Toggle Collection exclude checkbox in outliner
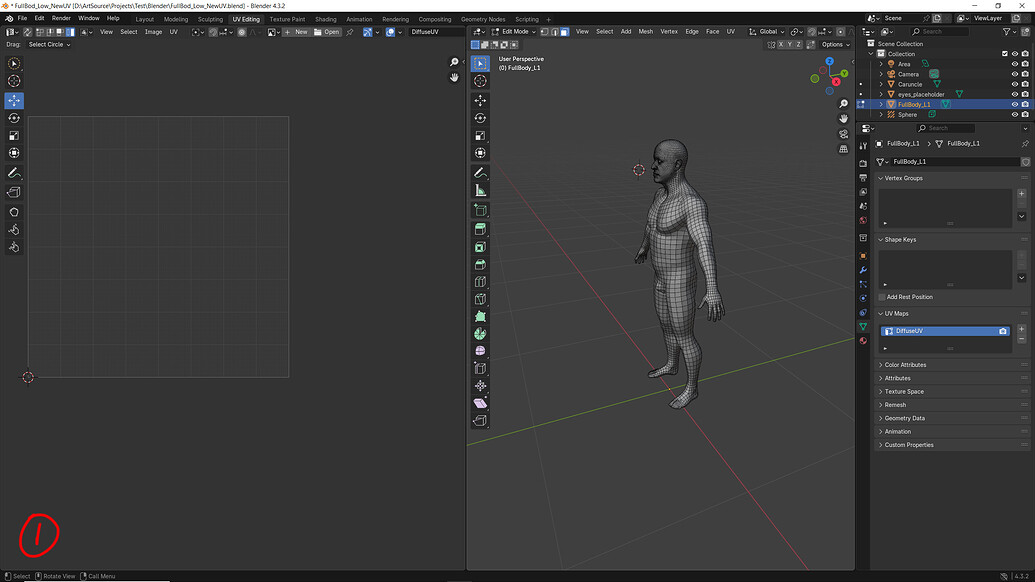The height and width of the screenshot is (582, 1035). tap(1005, 54)
